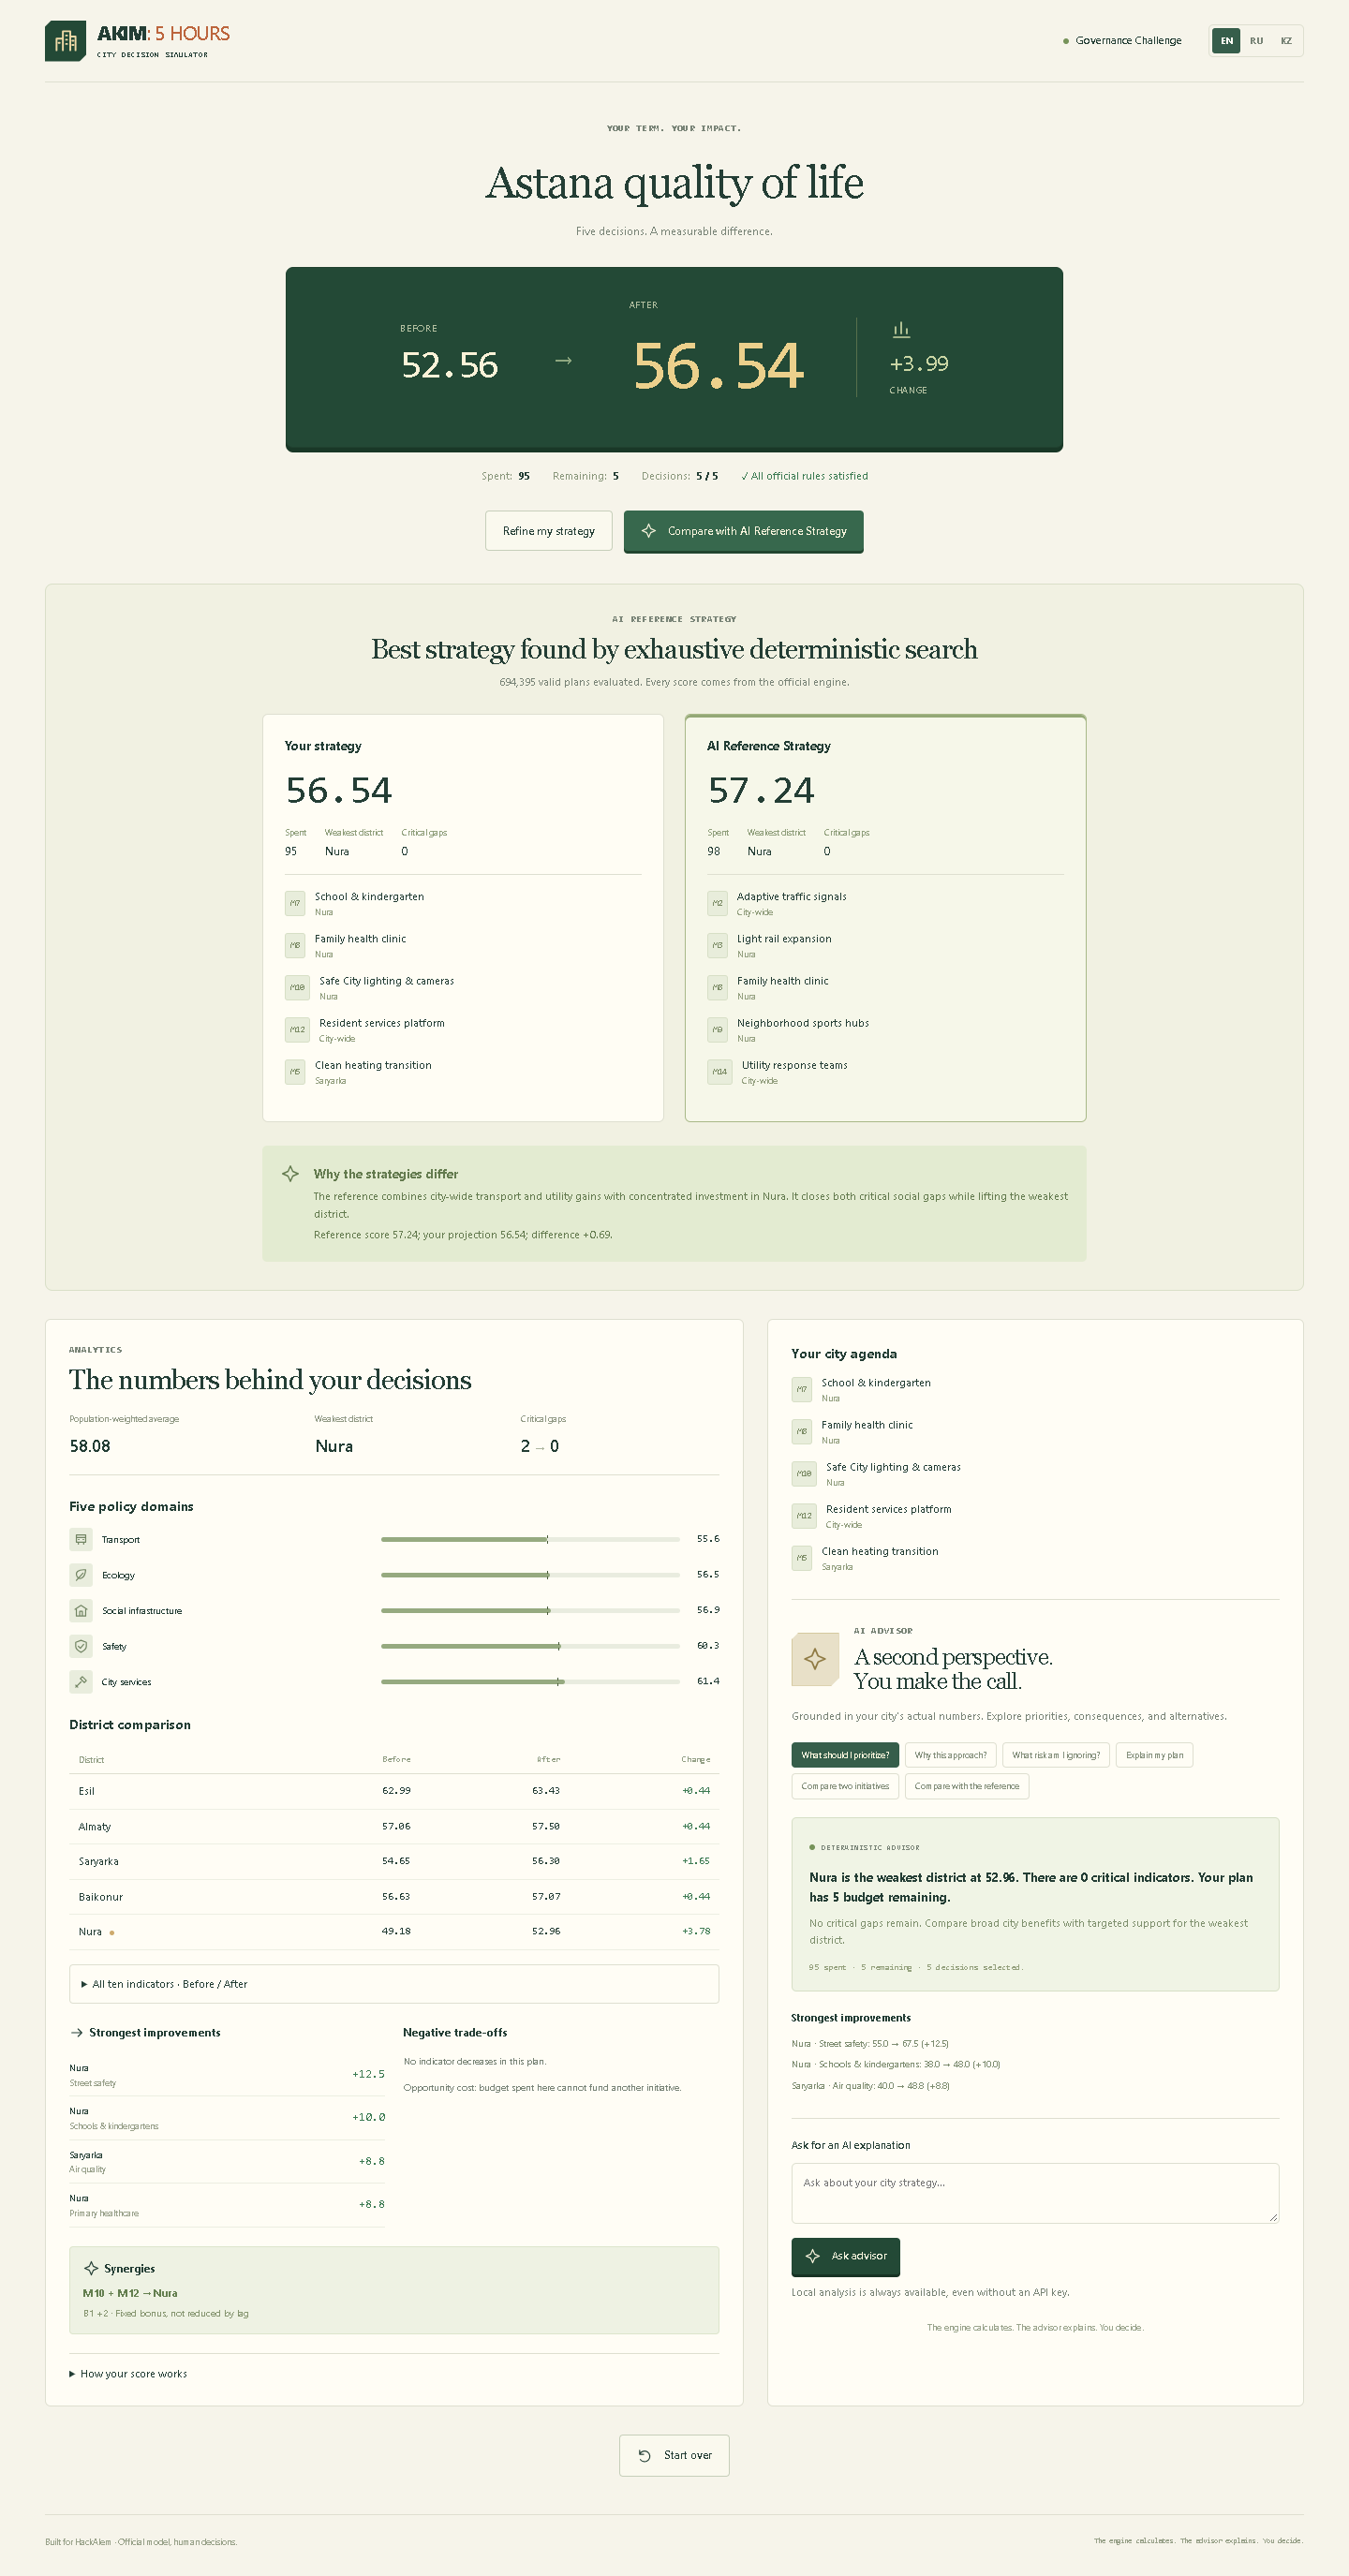Click the bar chart change icon
Image resolution: width=1349 pixels, height=2576 pixels.
(x=901, y=329)
